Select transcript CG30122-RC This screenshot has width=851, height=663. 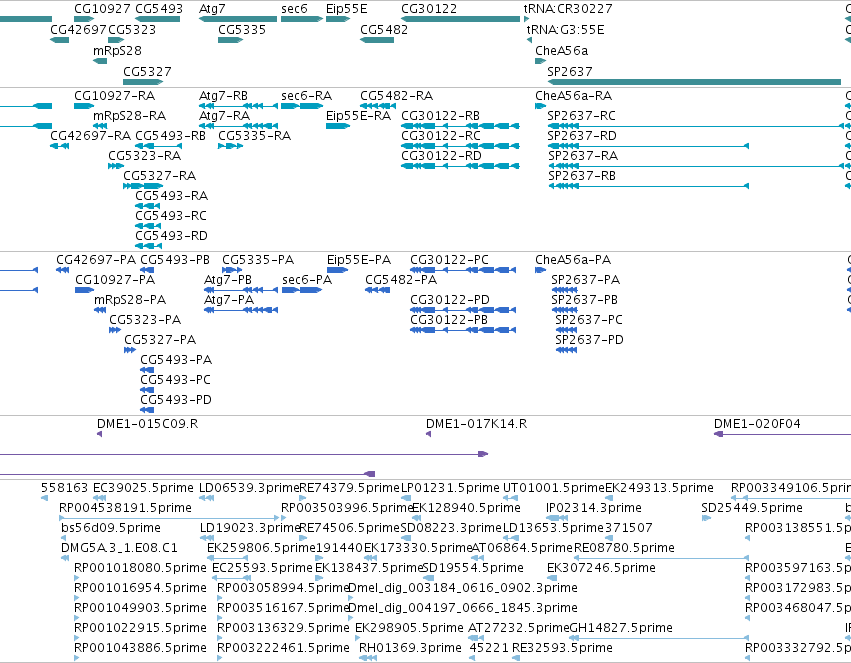460,146
